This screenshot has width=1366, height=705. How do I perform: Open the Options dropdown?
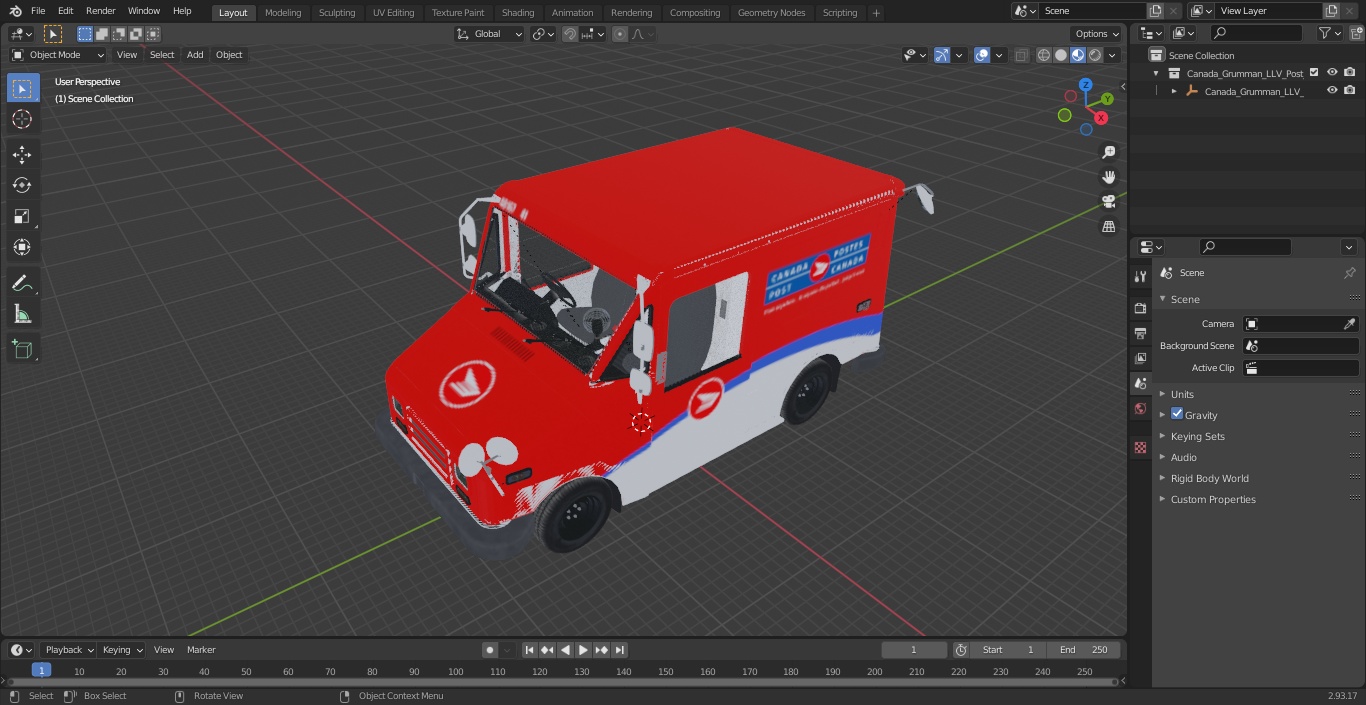click(x=1097, y=34)
